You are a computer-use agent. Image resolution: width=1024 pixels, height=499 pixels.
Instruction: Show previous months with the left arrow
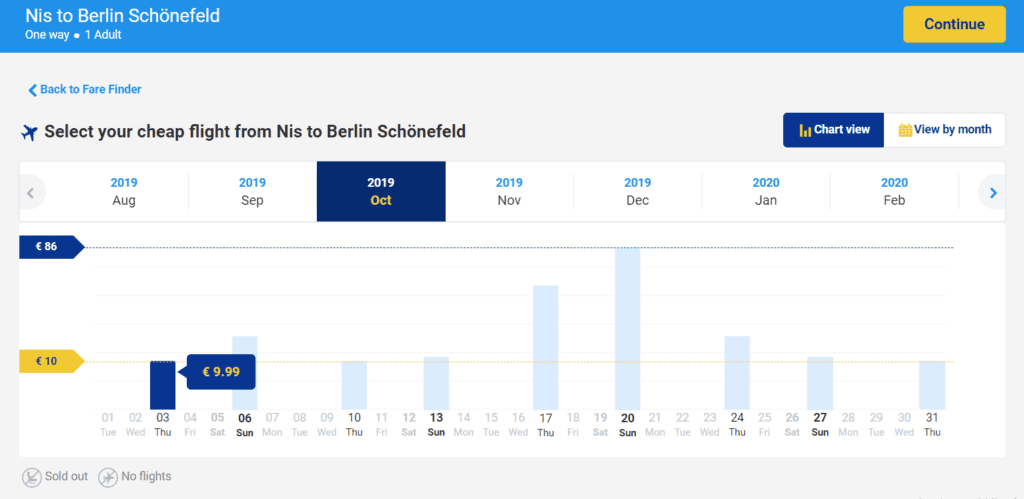(31, 193)
